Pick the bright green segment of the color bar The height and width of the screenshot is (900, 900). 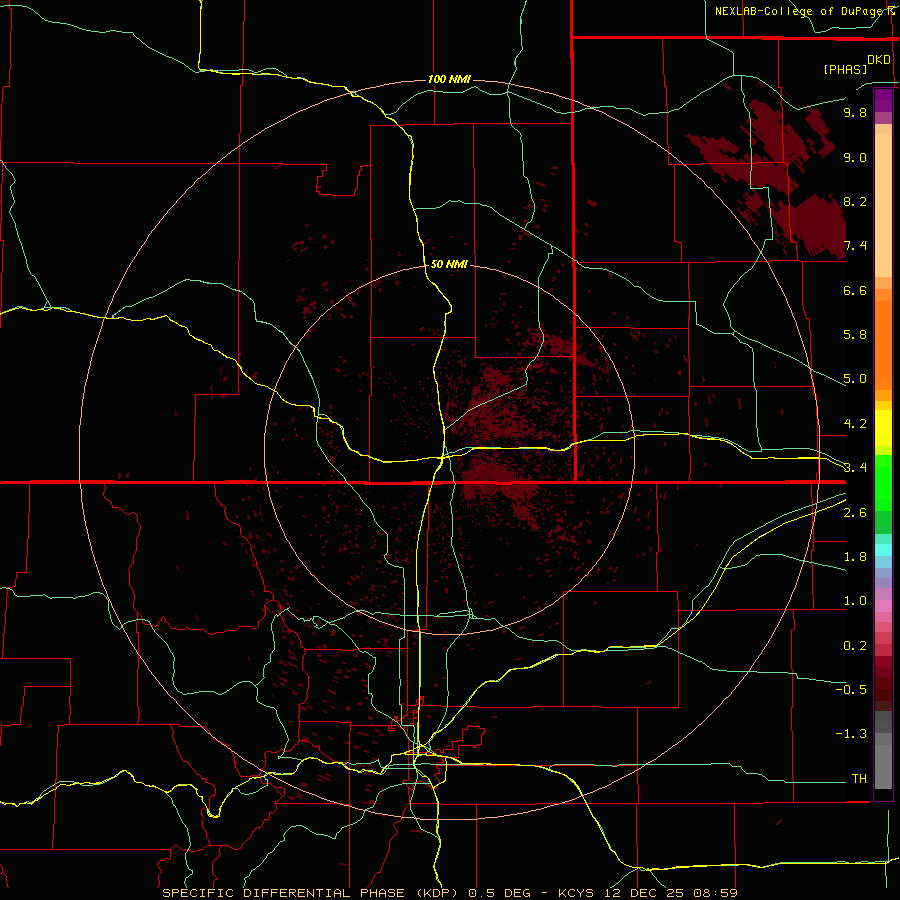click(x=883, y=482)
